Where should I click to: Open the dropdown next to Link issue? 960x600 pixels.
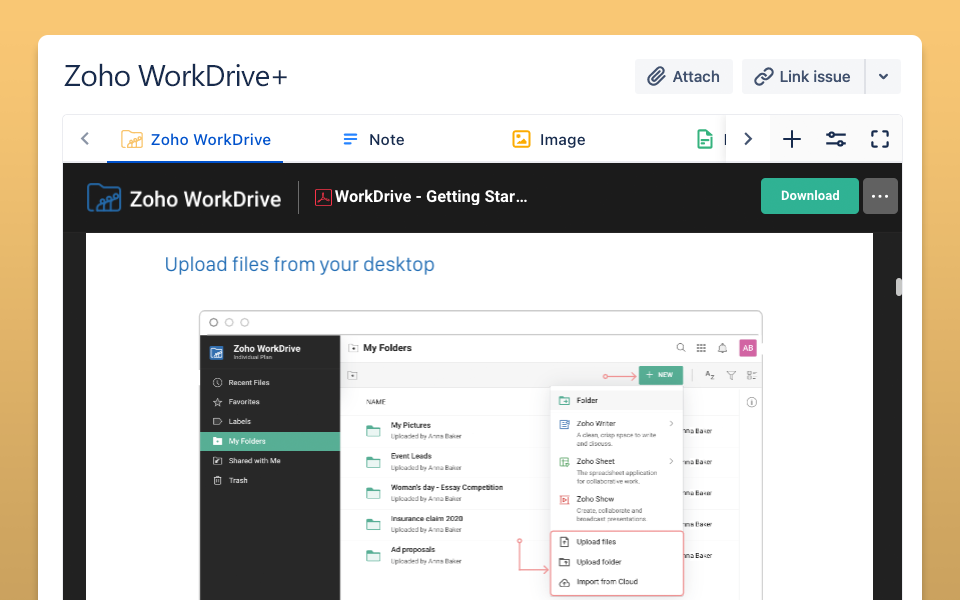[x=883, y=77]
